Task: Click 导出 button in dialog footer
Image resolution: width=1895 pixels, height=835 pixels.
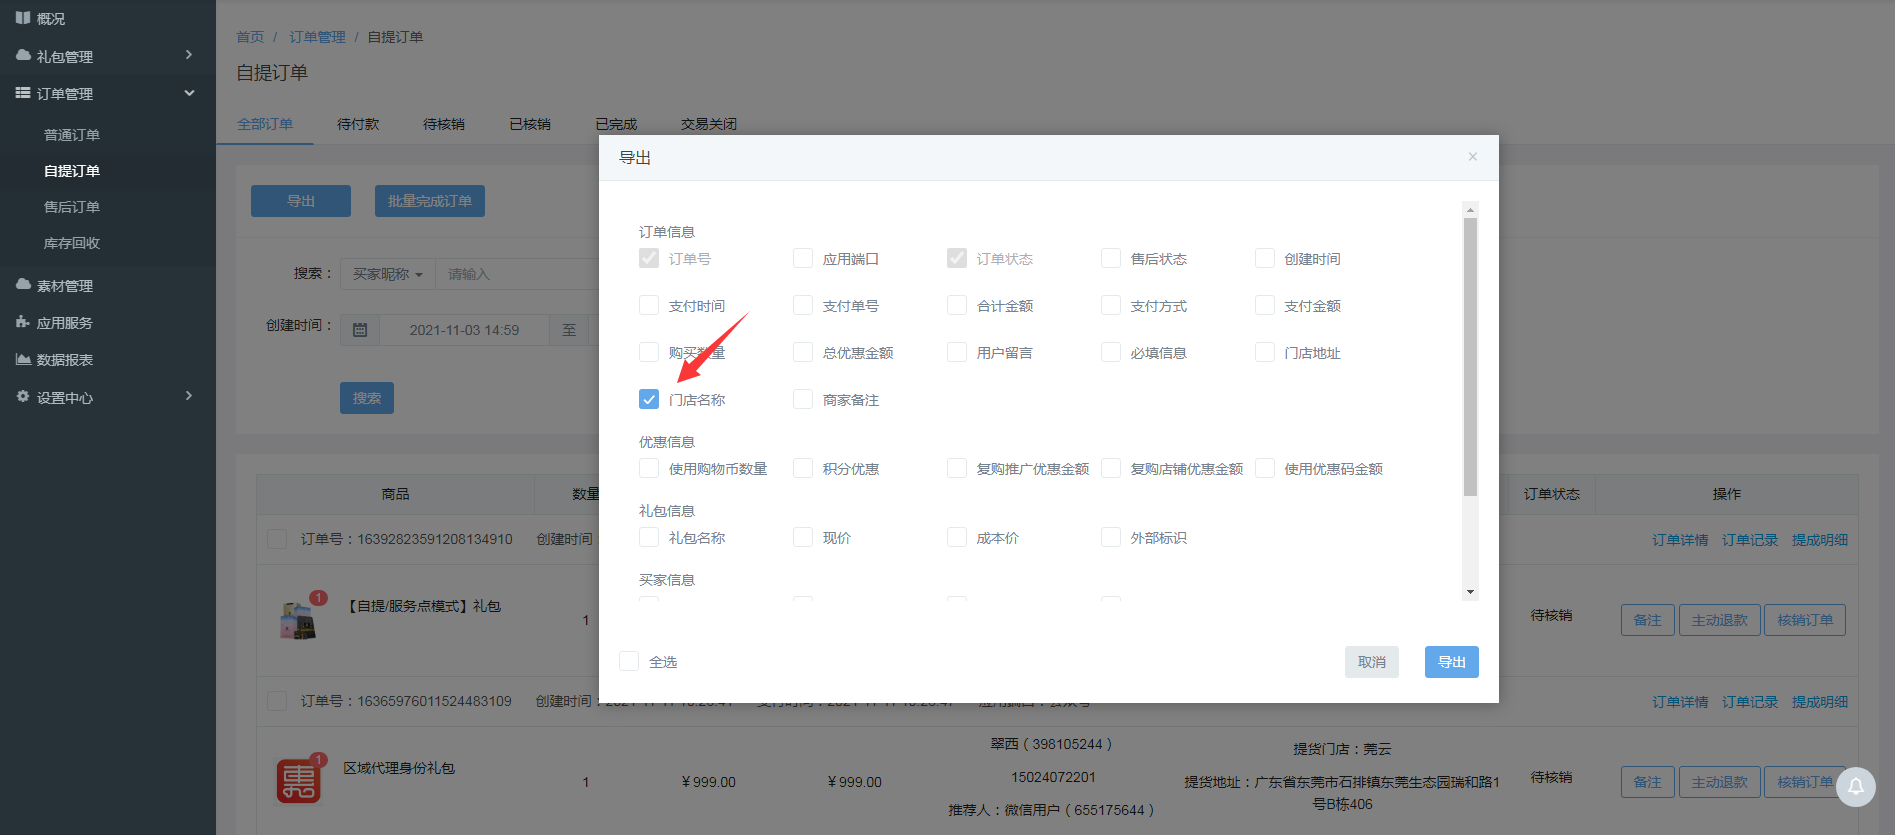Action: (x=1452, y=662)
